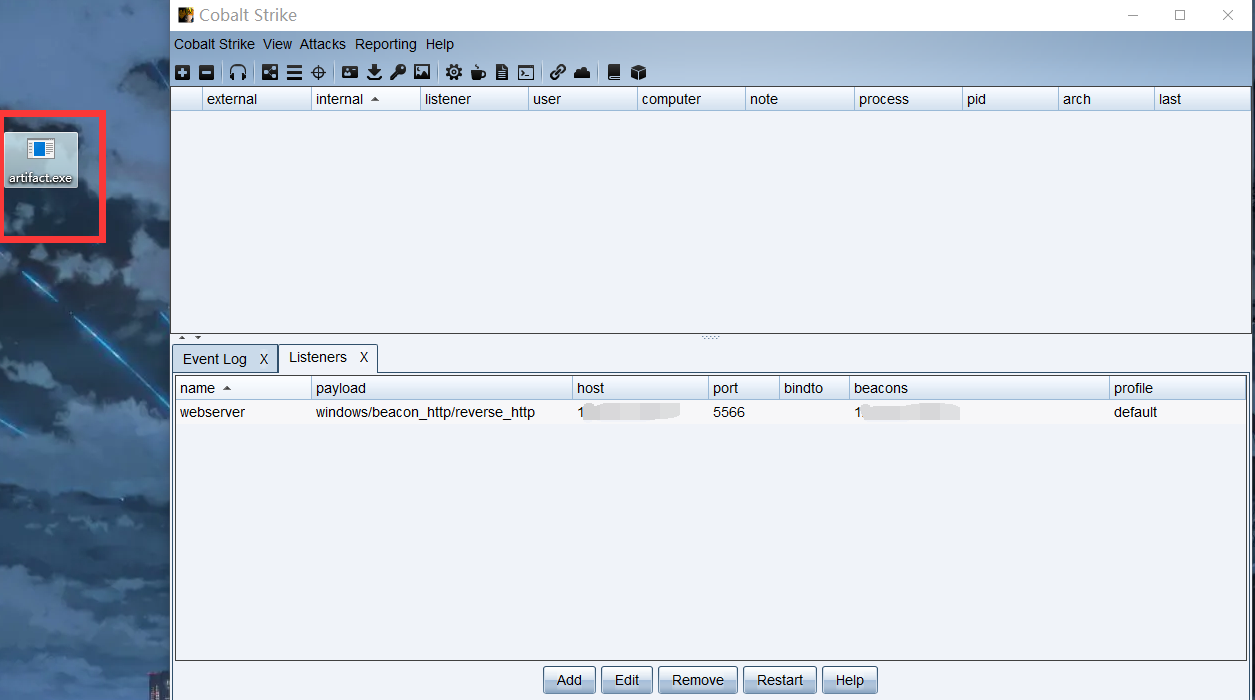
Task: Sort beacons by last column header
Action: (1202, 99)
